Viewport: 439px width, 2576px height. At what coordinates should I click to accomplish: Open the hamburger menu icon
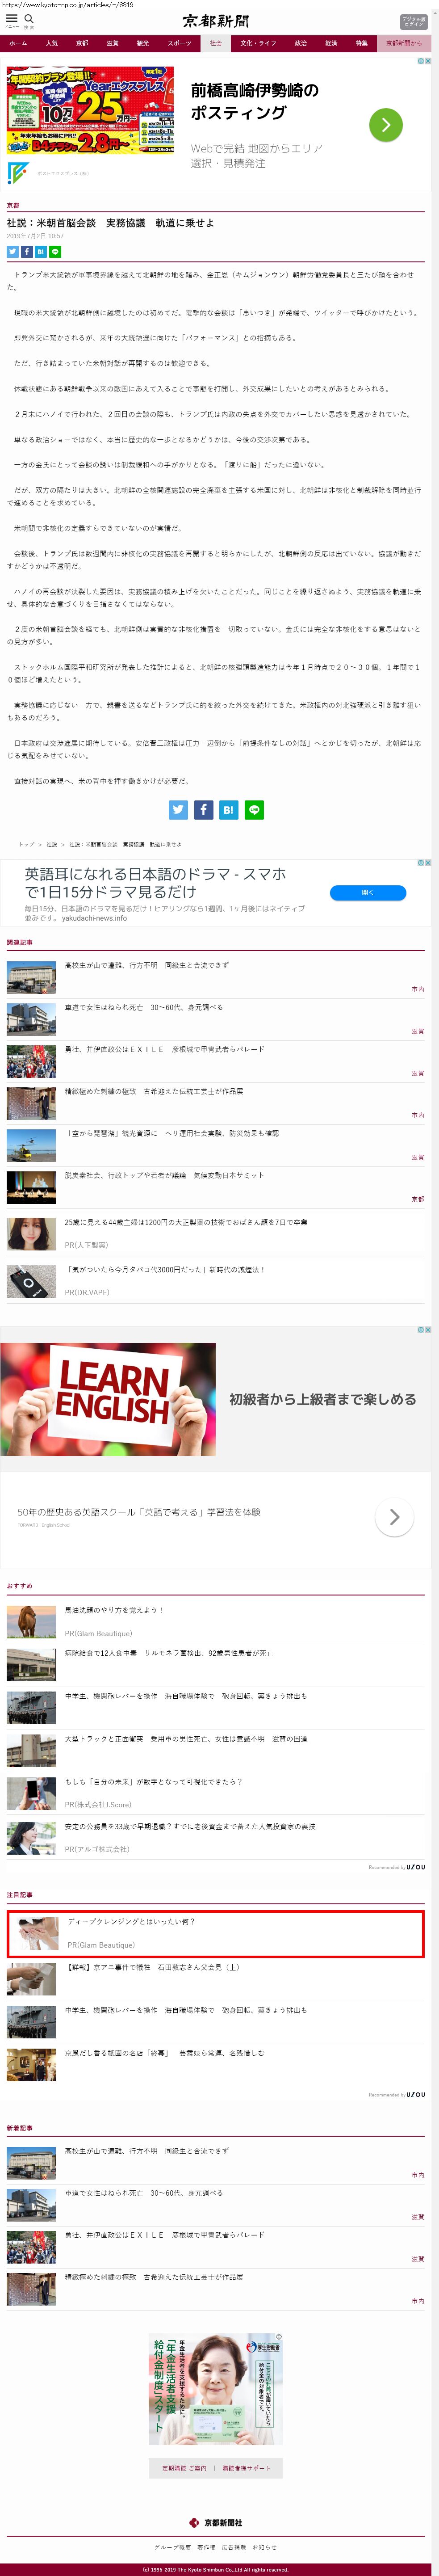12,19
